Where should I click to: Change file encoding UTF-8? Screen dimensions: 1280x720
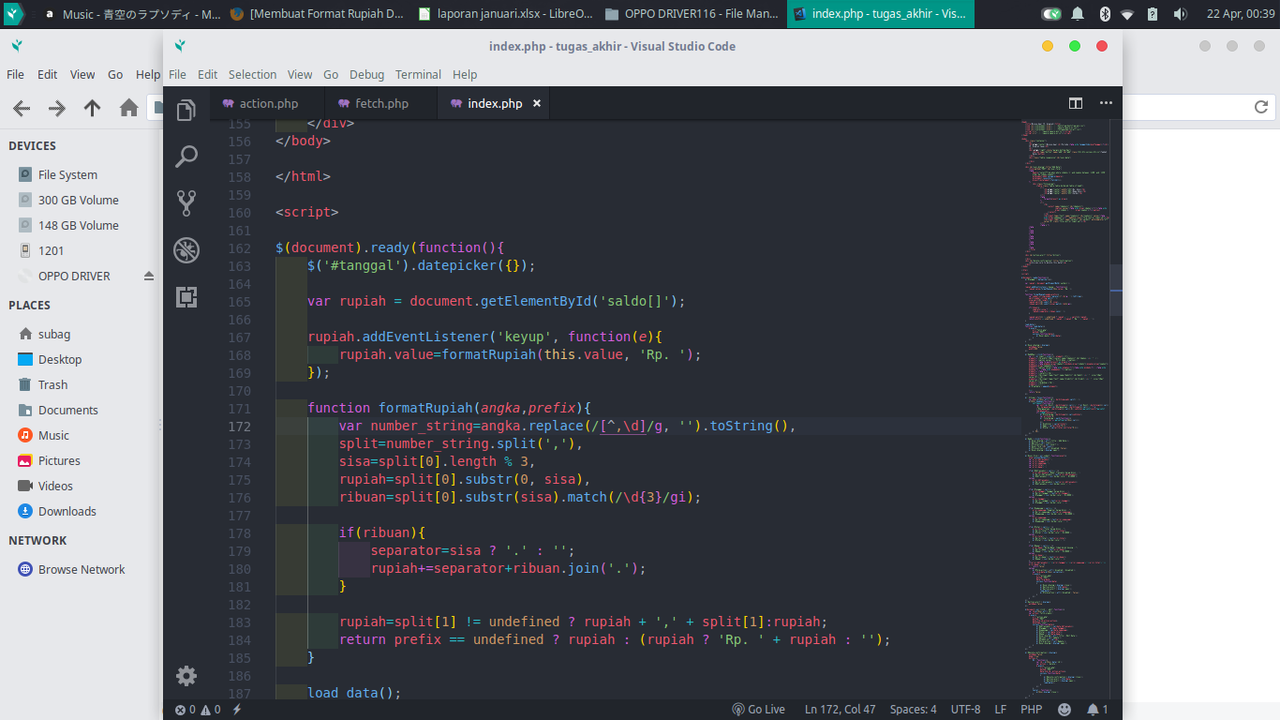pyautogui.click(x=966, y=709)
